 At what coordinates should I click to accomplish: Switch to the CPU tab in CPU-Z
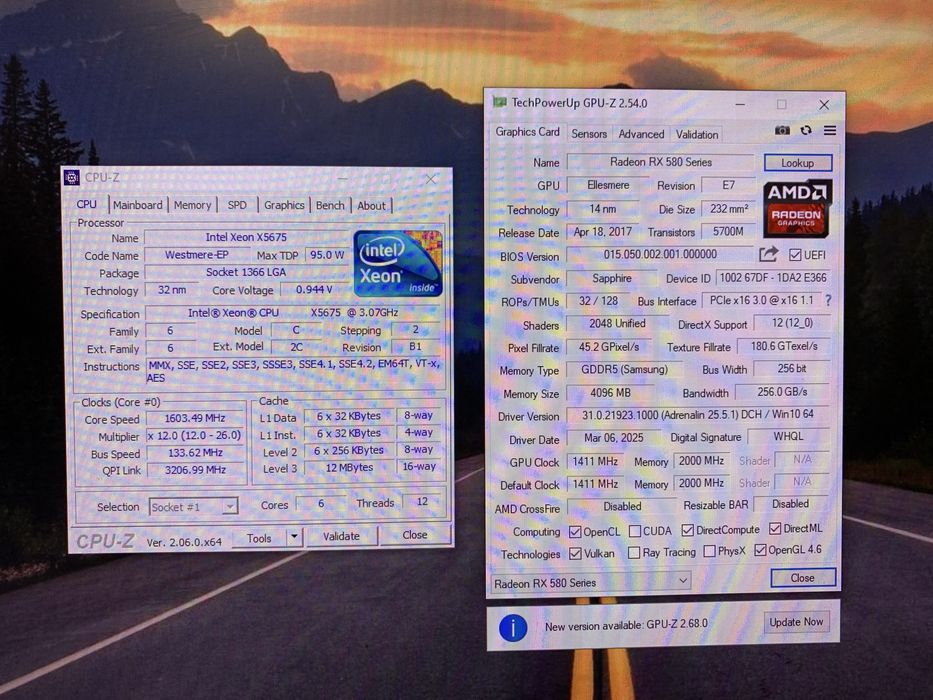coord(87,204)
